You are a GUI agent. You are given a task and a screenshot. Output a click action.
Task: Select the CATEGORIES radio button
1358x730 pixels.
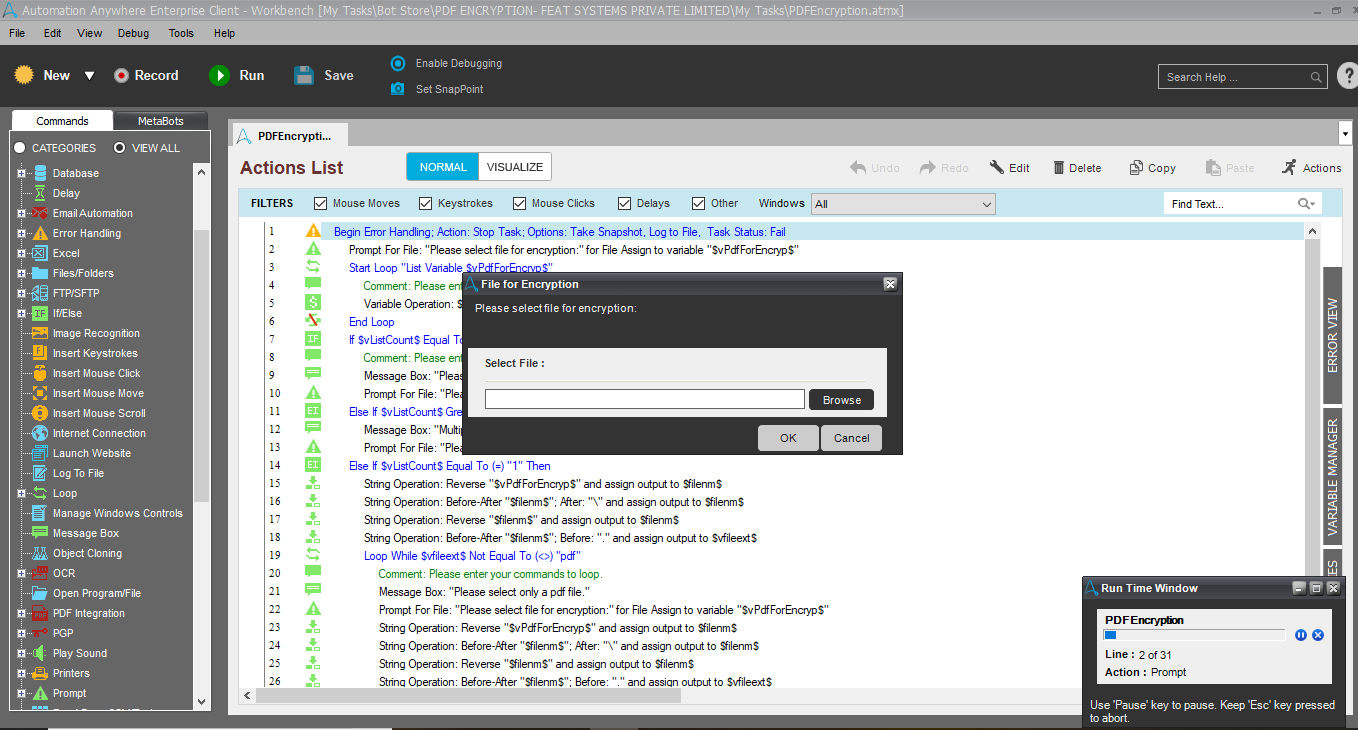[19, 148]
